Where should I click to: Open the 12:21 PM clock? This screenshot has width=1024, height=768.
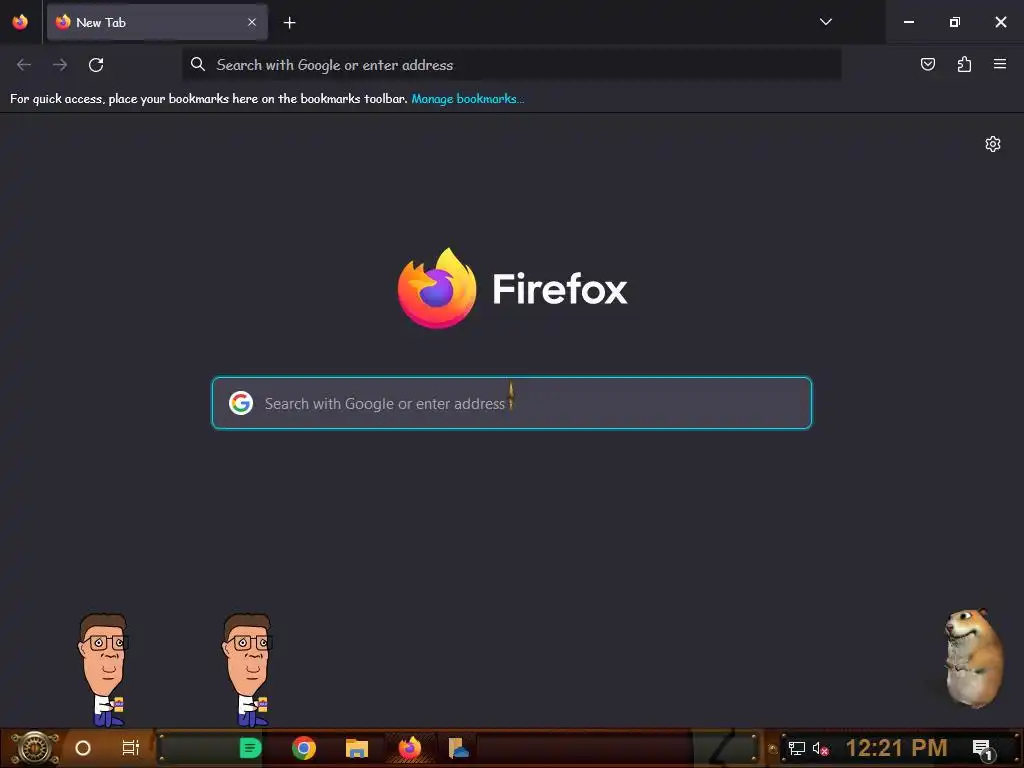pyautogui.click(x=896, y=748)
